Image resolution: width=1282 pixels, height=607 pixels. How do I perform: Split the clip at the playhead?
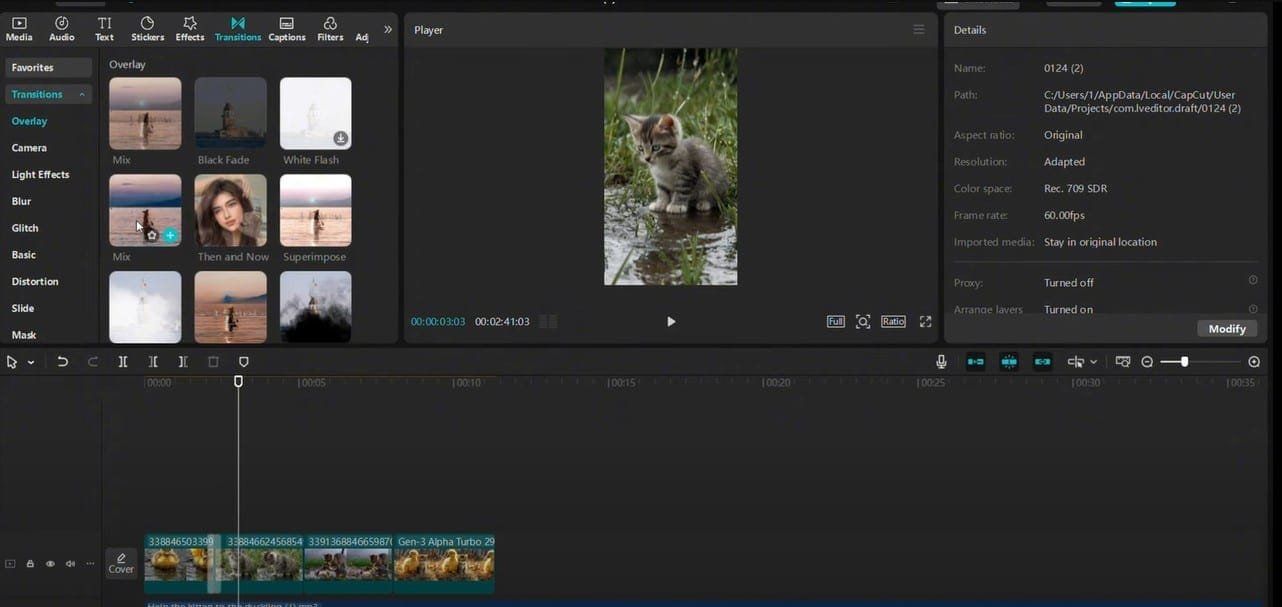[x=123, y=362]
